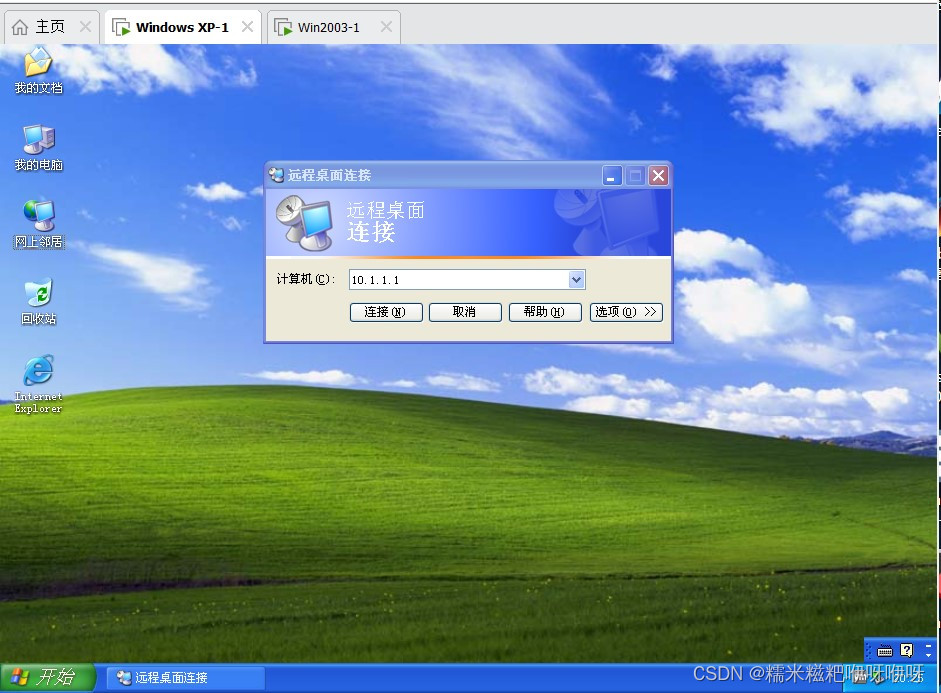Select the 回收站 recycle bin icon
The image size is (941, 693).
[38, 302]
